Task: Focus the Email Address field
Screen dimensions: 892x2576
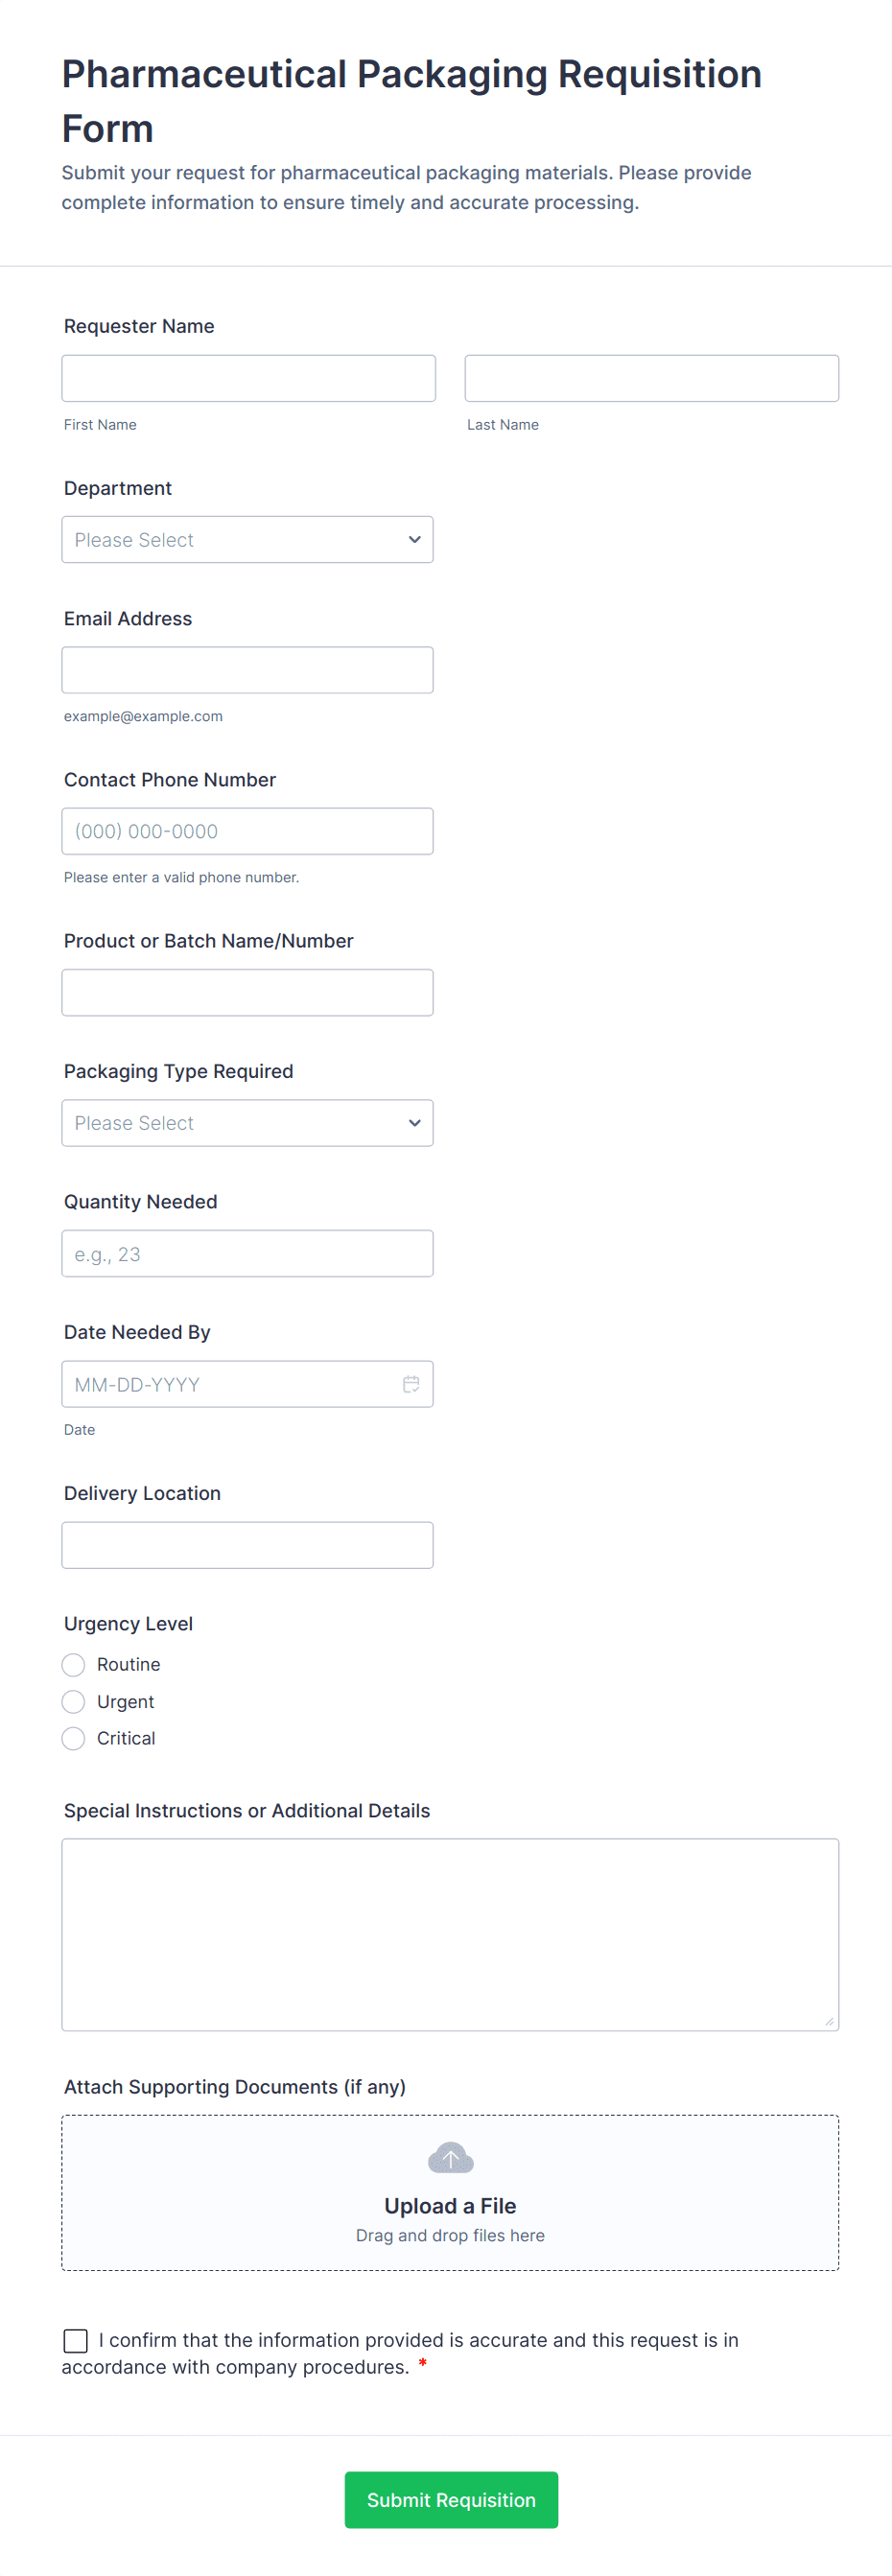Action: pyautogui.click(x=247, y=670)
